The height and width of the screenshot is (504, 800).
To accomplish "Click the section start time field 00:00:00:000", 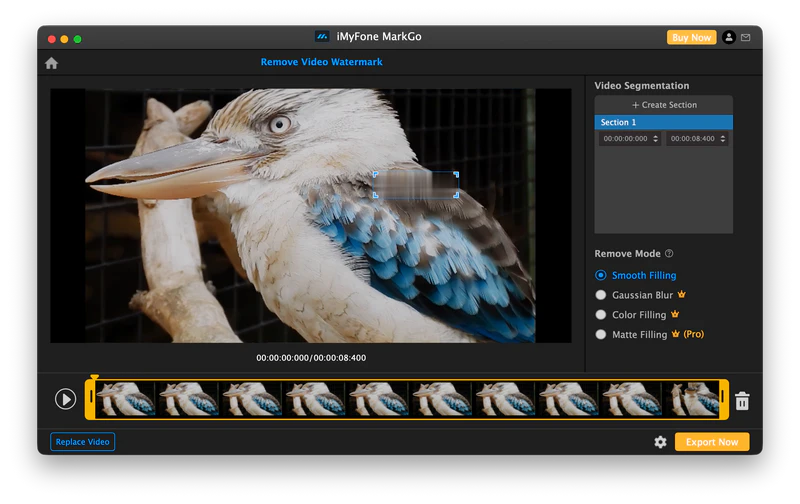I will pos(630,139).
